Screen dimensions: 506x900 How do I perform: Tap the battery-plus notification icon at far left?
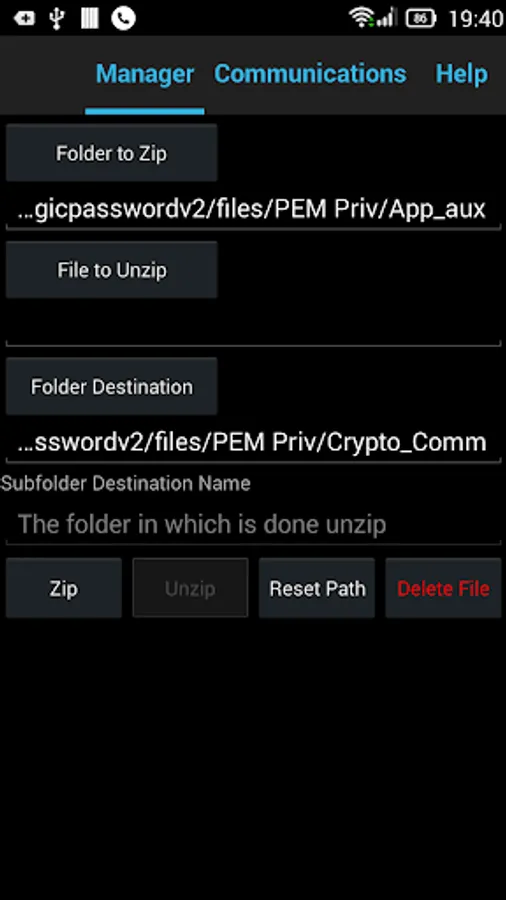point(24,18)
